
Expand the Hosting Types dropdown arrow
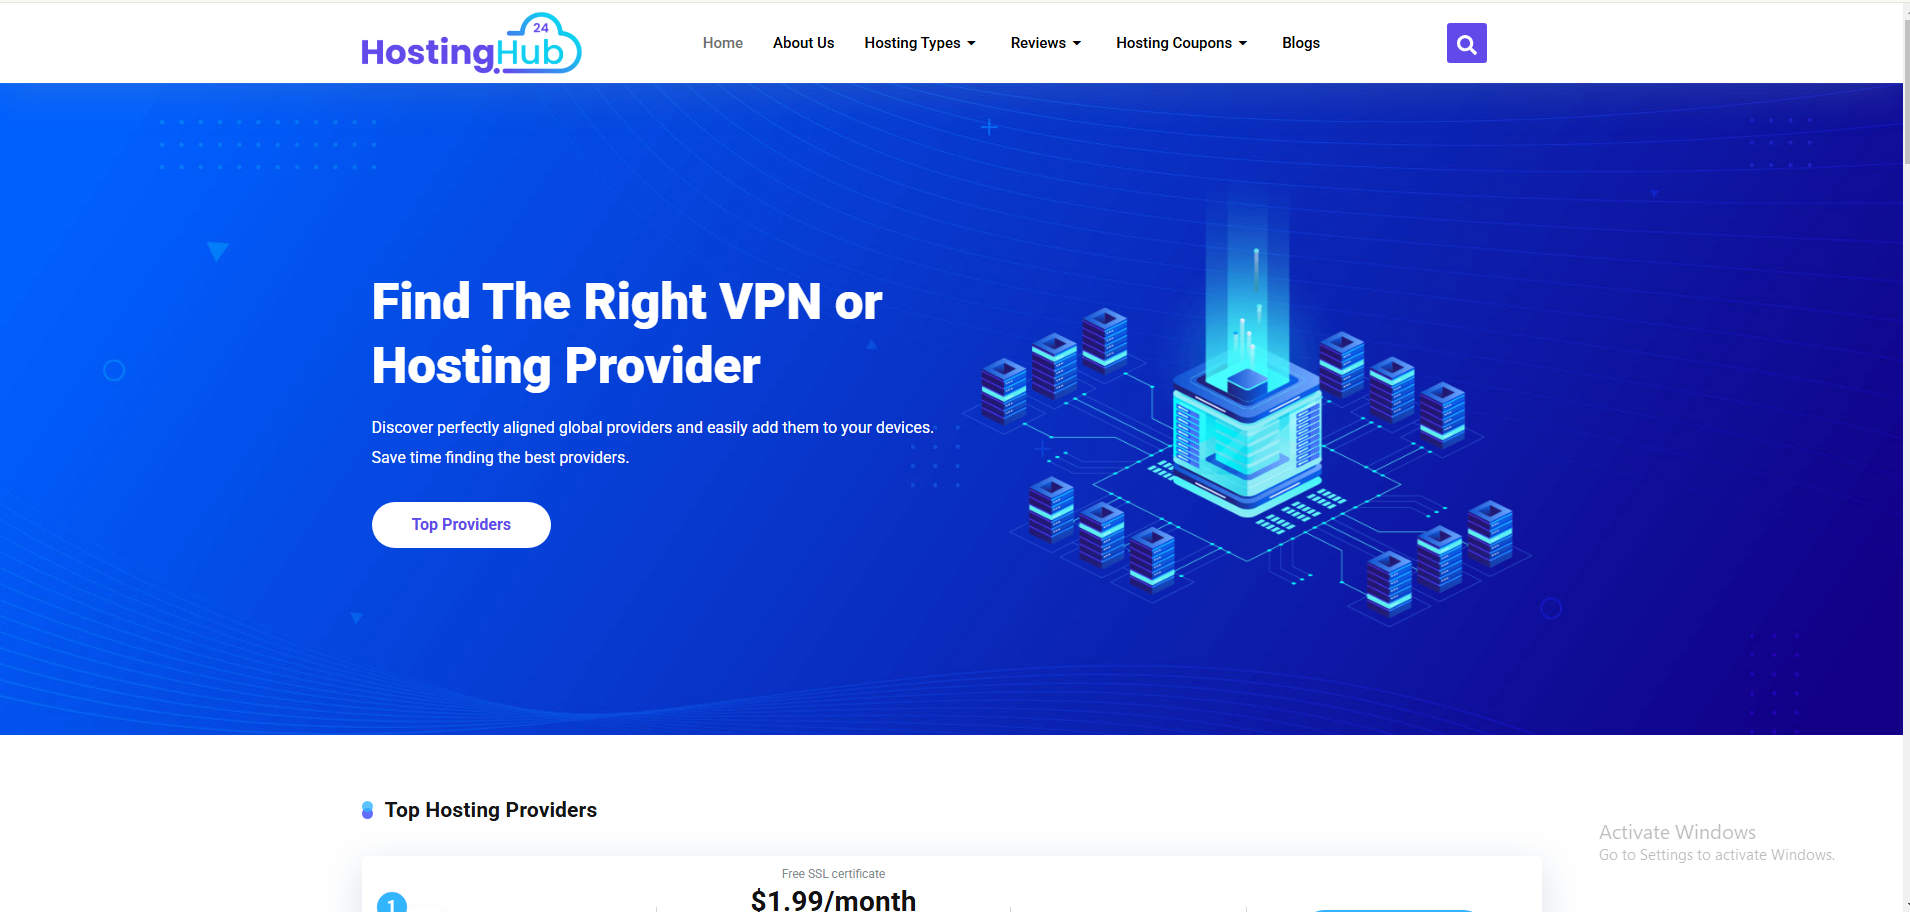[x=971, y=43]
